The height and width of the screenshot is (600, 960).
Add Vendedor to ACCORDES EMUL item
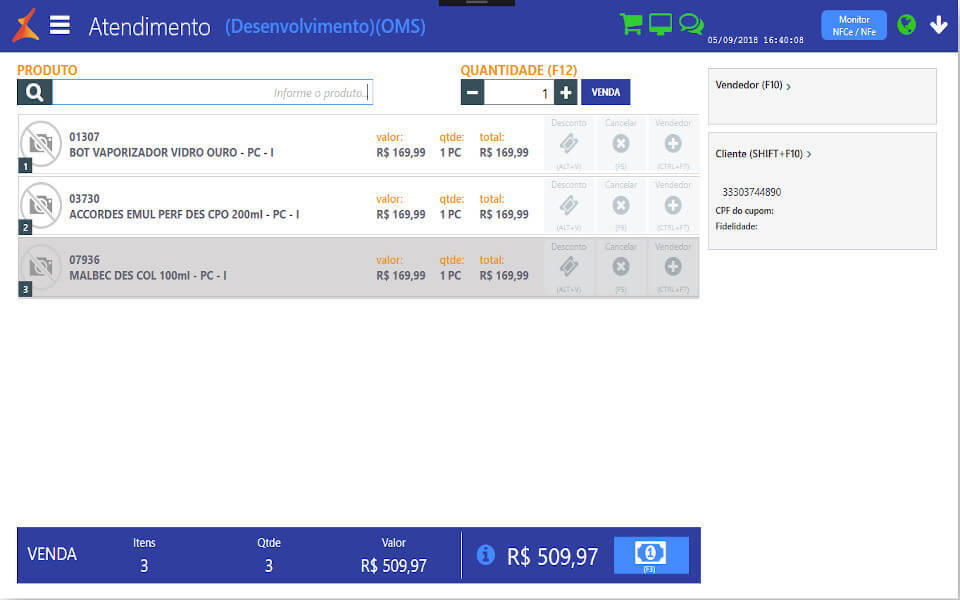[x=673, y=206]
